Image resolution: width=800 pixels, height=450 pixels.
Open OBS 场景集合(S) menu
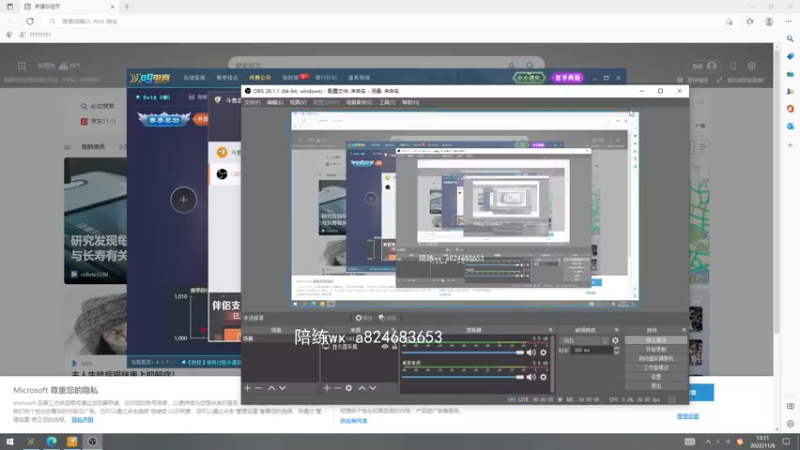[359, 103]
